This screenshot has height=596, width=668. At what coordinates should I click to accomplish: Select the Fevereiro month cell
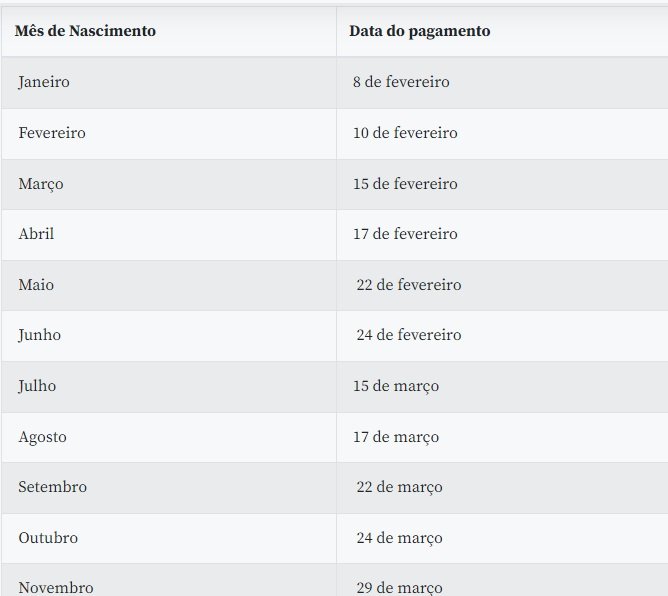52,133
